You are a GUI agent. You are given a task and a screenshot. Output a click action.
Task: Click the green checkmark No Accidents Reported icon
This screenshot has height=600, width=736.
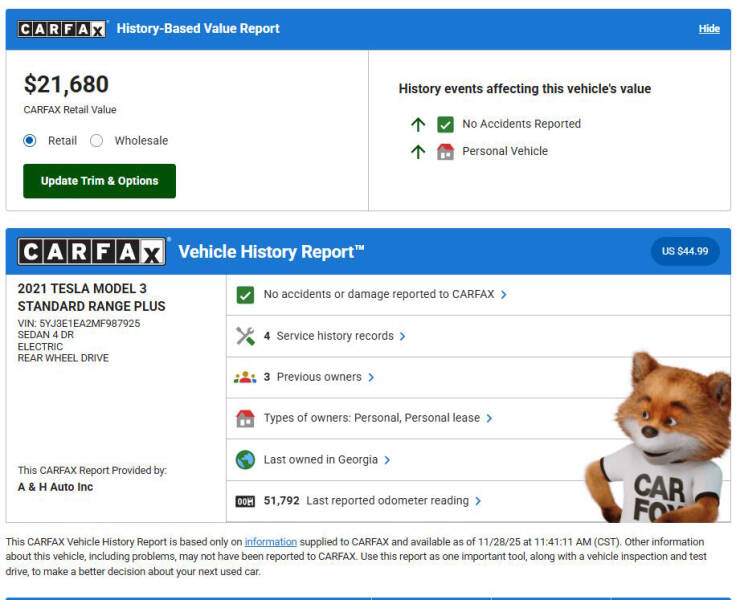point(445,124)
